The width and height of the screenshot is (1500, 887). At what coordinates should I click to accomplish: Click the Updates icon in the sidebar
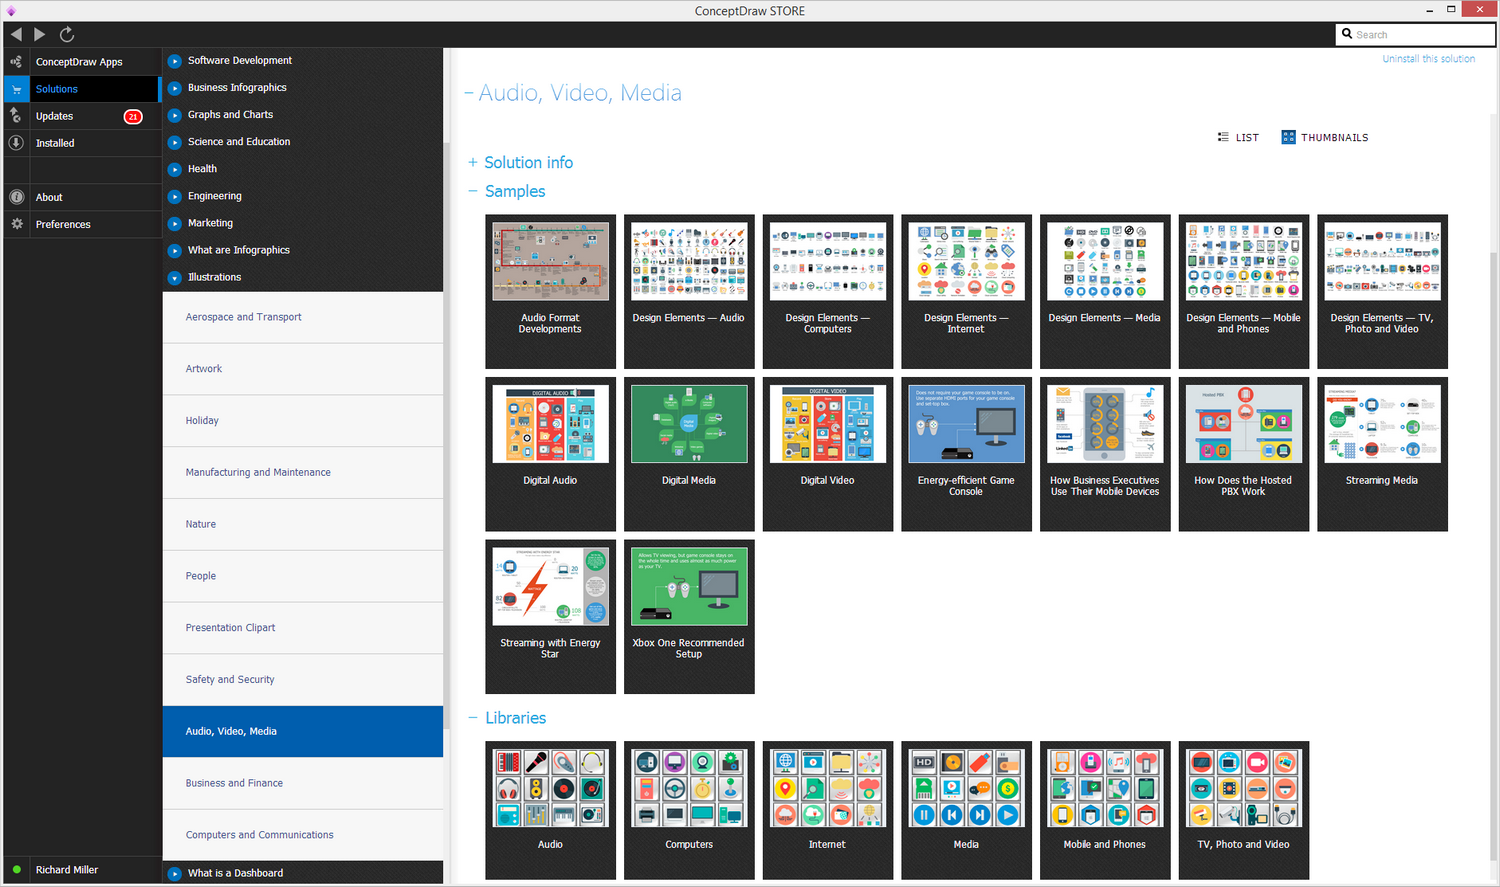point(16,116)
